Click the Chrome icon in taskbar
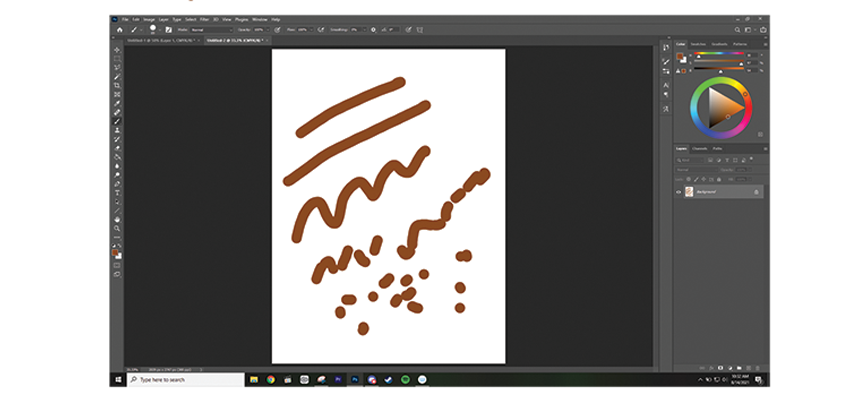 point(271,379)
